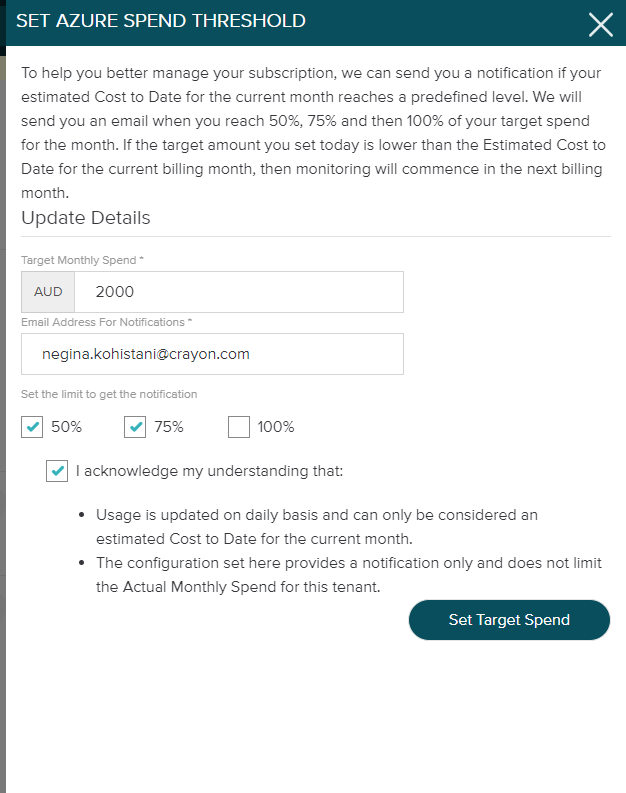Image resolution: width=626 pixels, height=793 pixels.
Task: Click the 100% label text
Action: point(276,427)
